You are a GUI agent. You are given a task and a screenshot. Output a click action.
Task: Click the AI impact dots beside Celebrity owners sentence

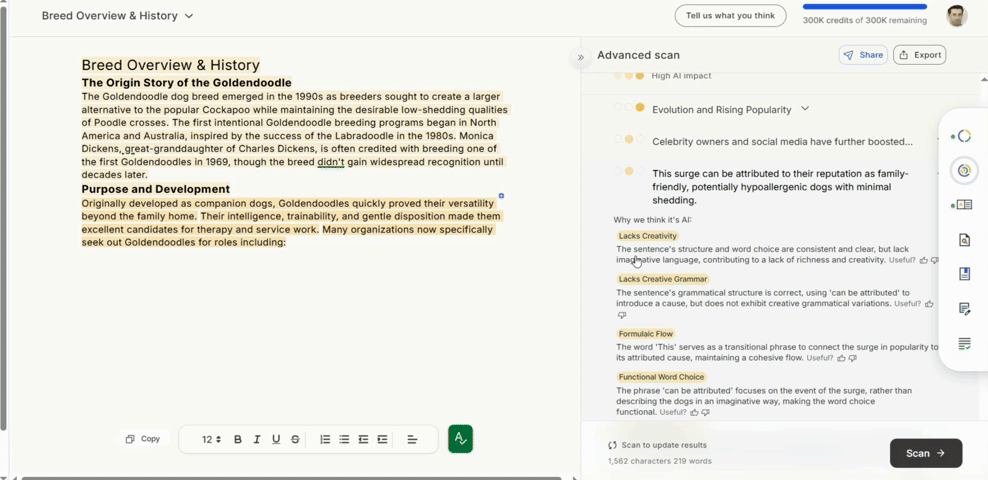pyautogui.click(x=629, y=139)
